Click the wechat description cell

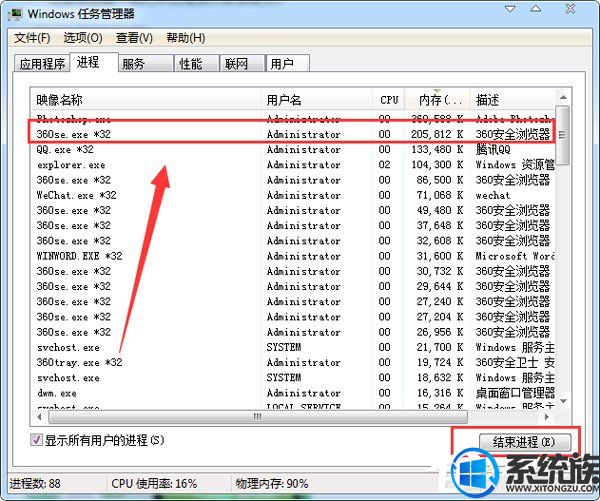[492, 195]
